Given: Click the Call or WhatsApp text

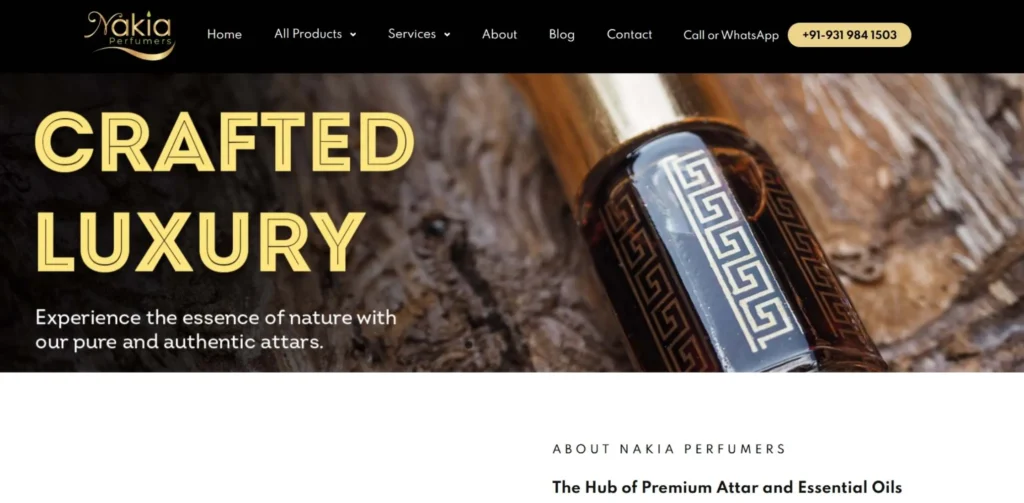Looking at the screenshot, I should [731, 35].
